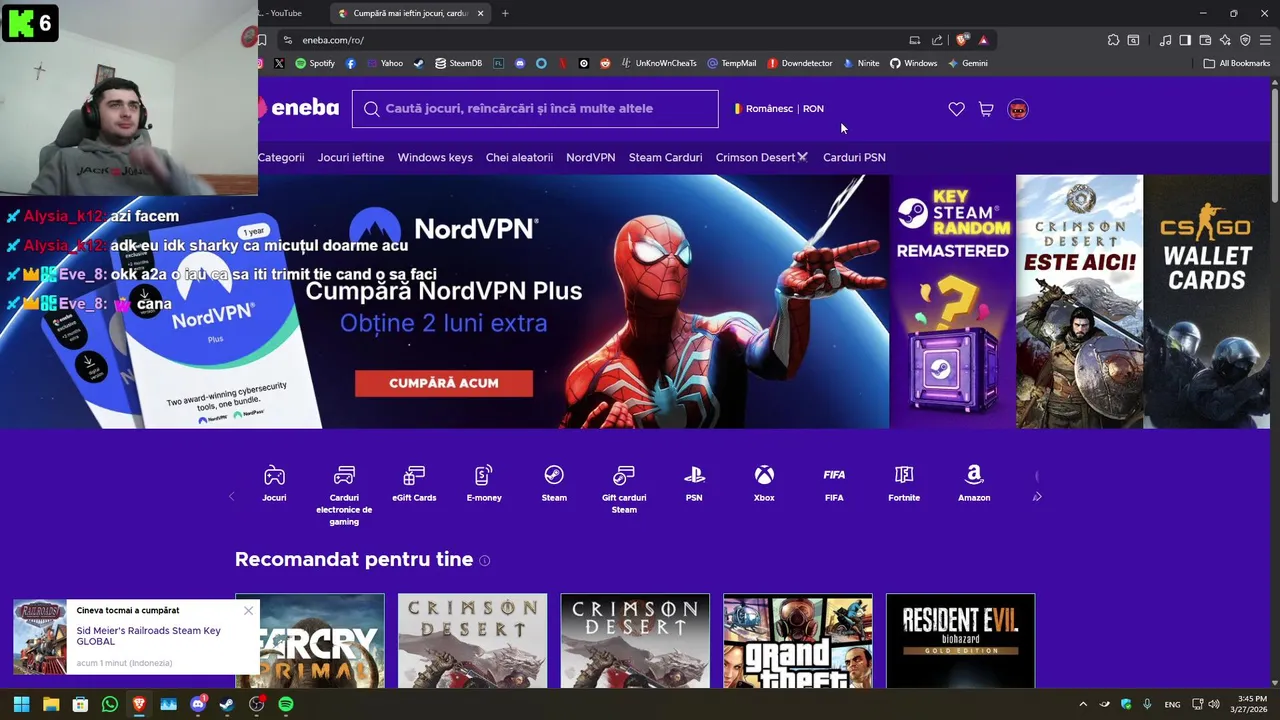The image size is (1280, 720).
Task: Open the Jocuri ieftine menu item
Action: 351,157
